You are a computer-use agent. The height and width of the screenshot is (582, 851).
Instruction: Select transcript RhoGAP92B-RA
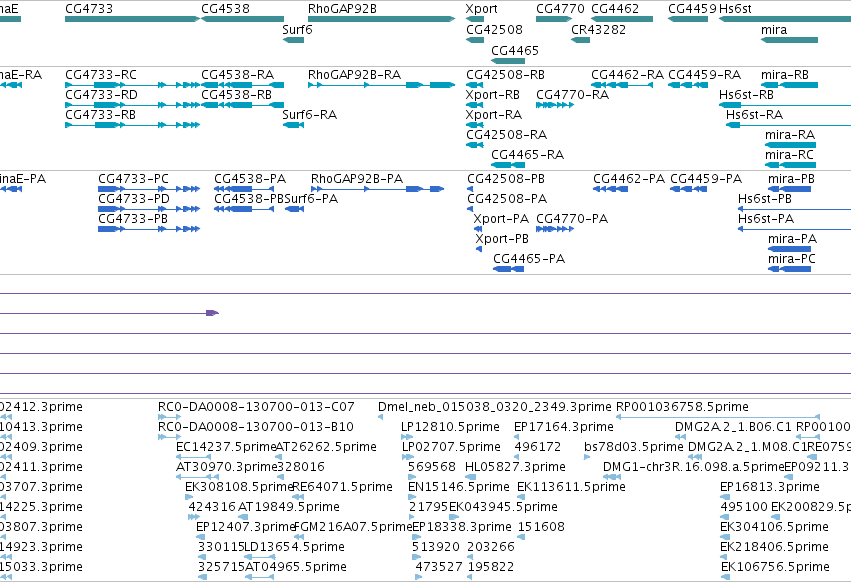coord(354,74)
